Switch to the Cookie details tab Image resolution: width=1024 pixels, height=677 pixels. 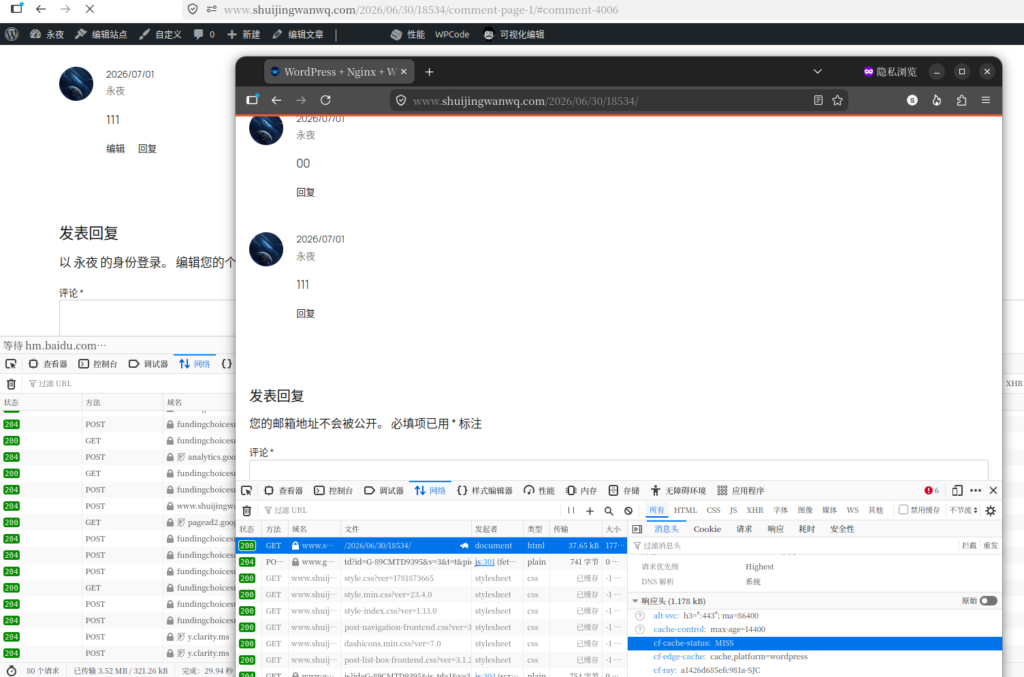[707, 529]
